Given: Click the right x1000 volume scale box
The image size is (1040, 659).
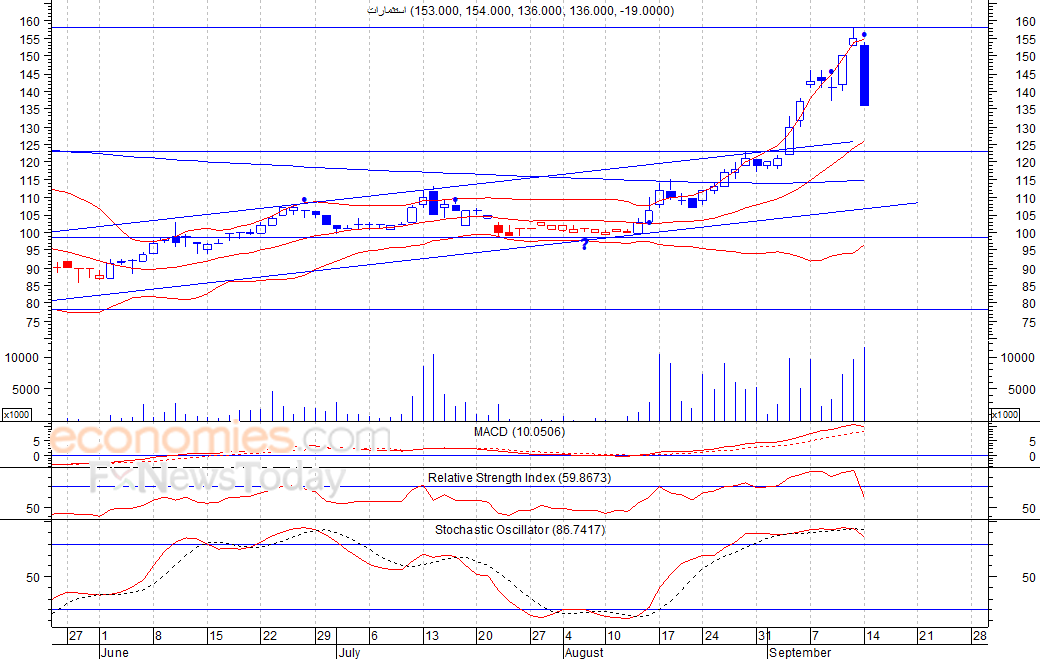Looking at the screenshot, I should coord(1005,414).
